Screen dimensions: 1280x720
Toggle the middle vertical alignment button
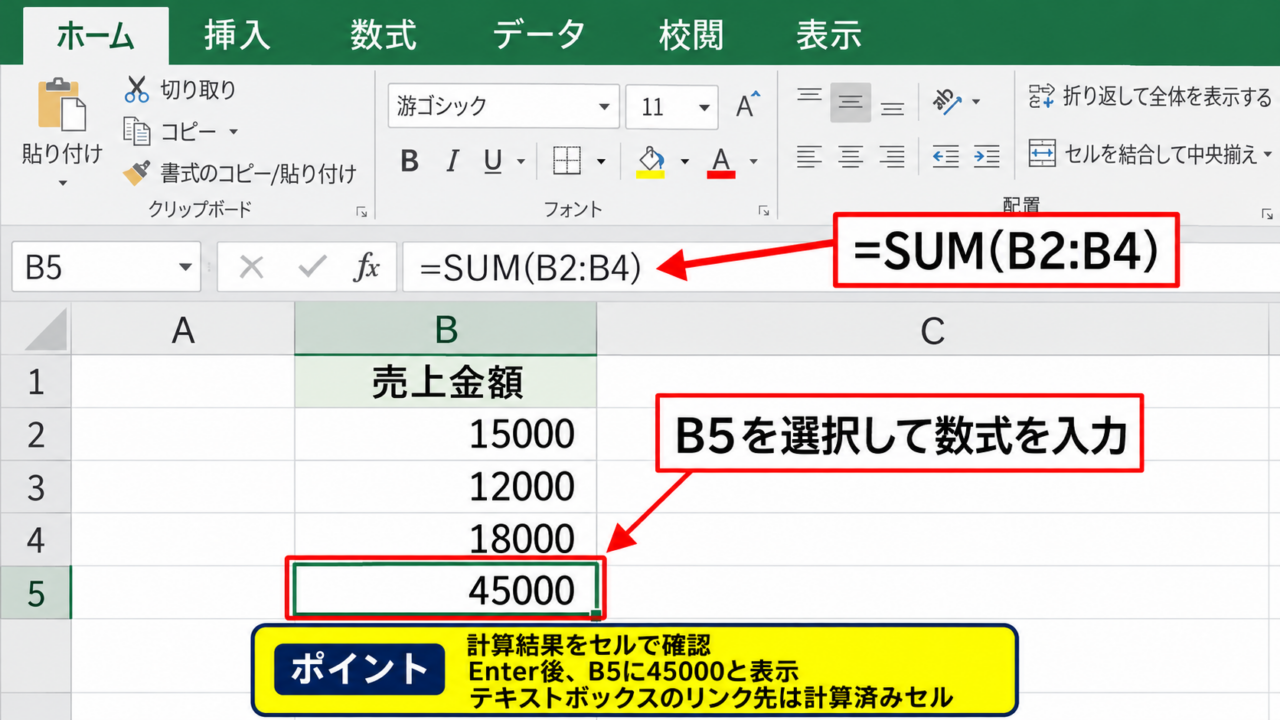(x=850, y=102)
